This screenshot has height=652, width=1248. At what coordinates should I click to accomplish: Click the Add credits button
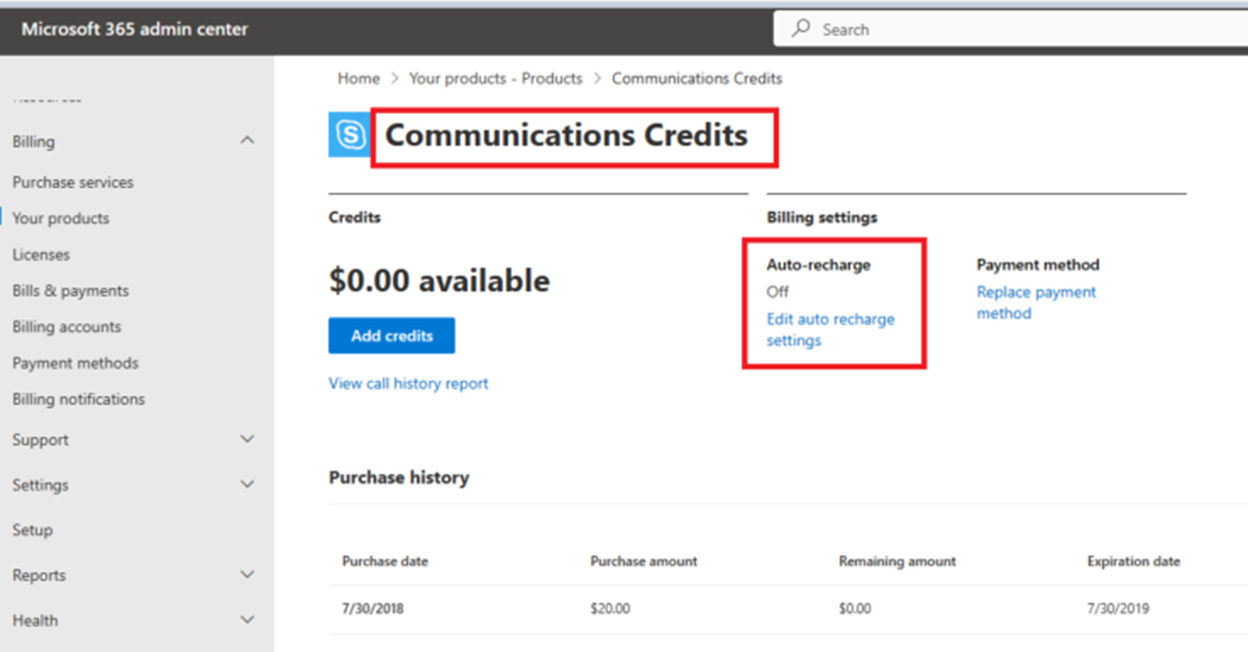391,336
